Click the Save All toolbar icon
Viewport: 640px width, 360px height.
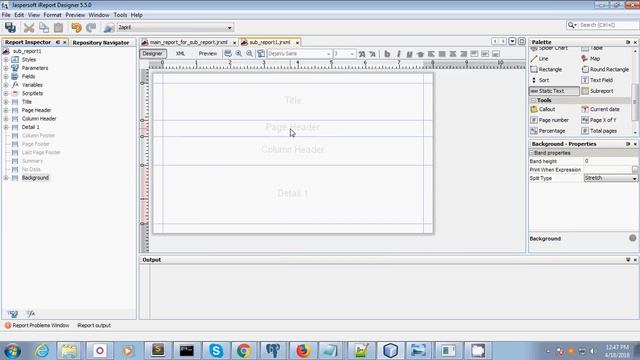(10, 27)
